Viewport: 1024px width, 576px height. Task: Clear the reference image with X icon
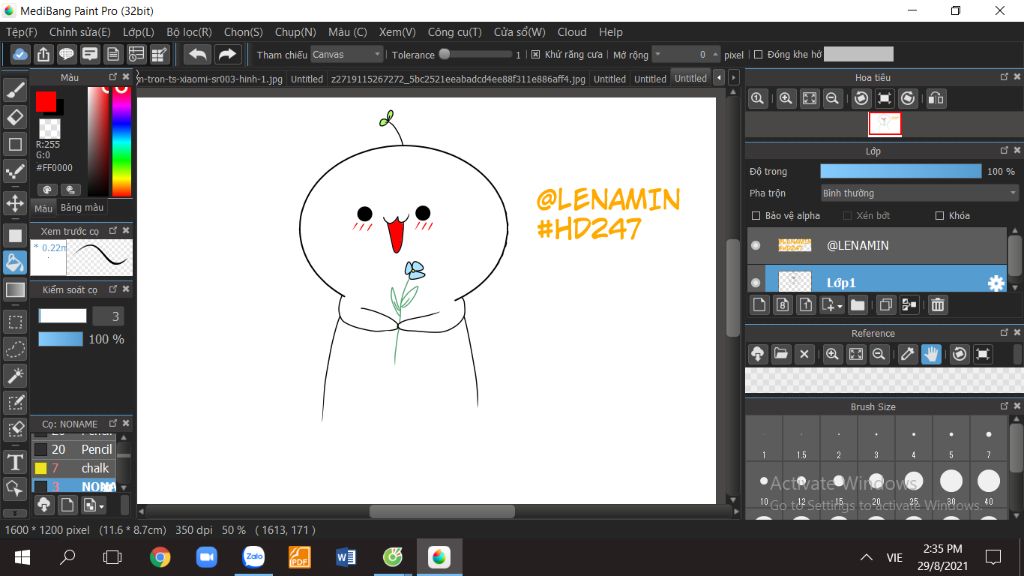click(x=804, y=354)
